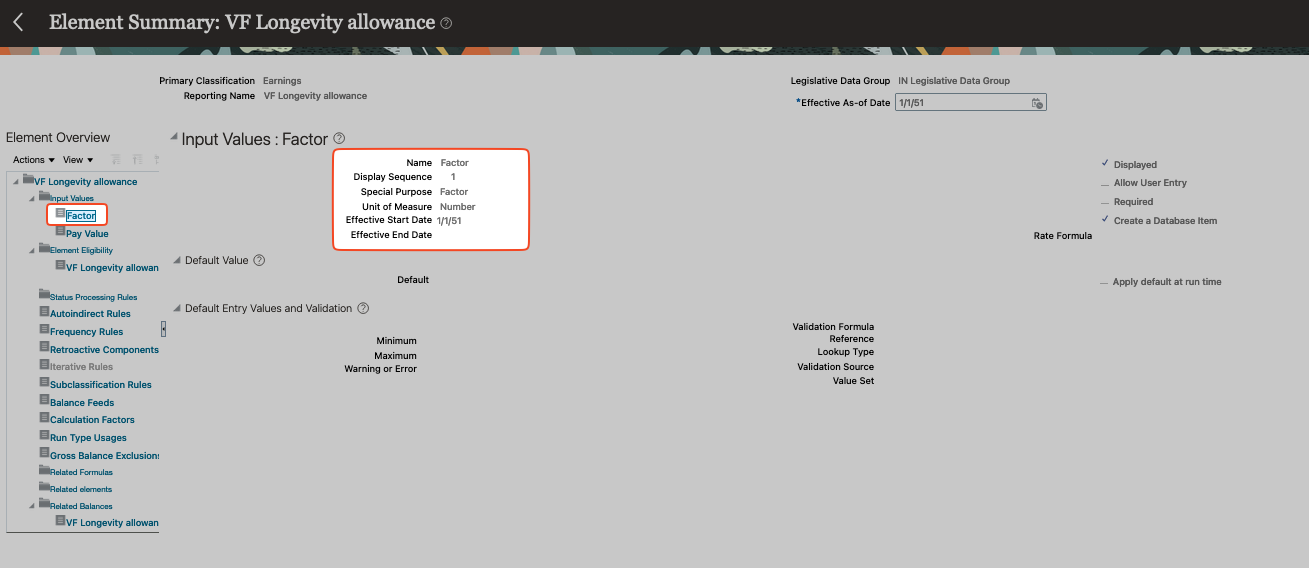Open the Actions menu in Element Overview
This screenshot has height=568, width=1309.
pyautogui.click(x=33, y=160)
